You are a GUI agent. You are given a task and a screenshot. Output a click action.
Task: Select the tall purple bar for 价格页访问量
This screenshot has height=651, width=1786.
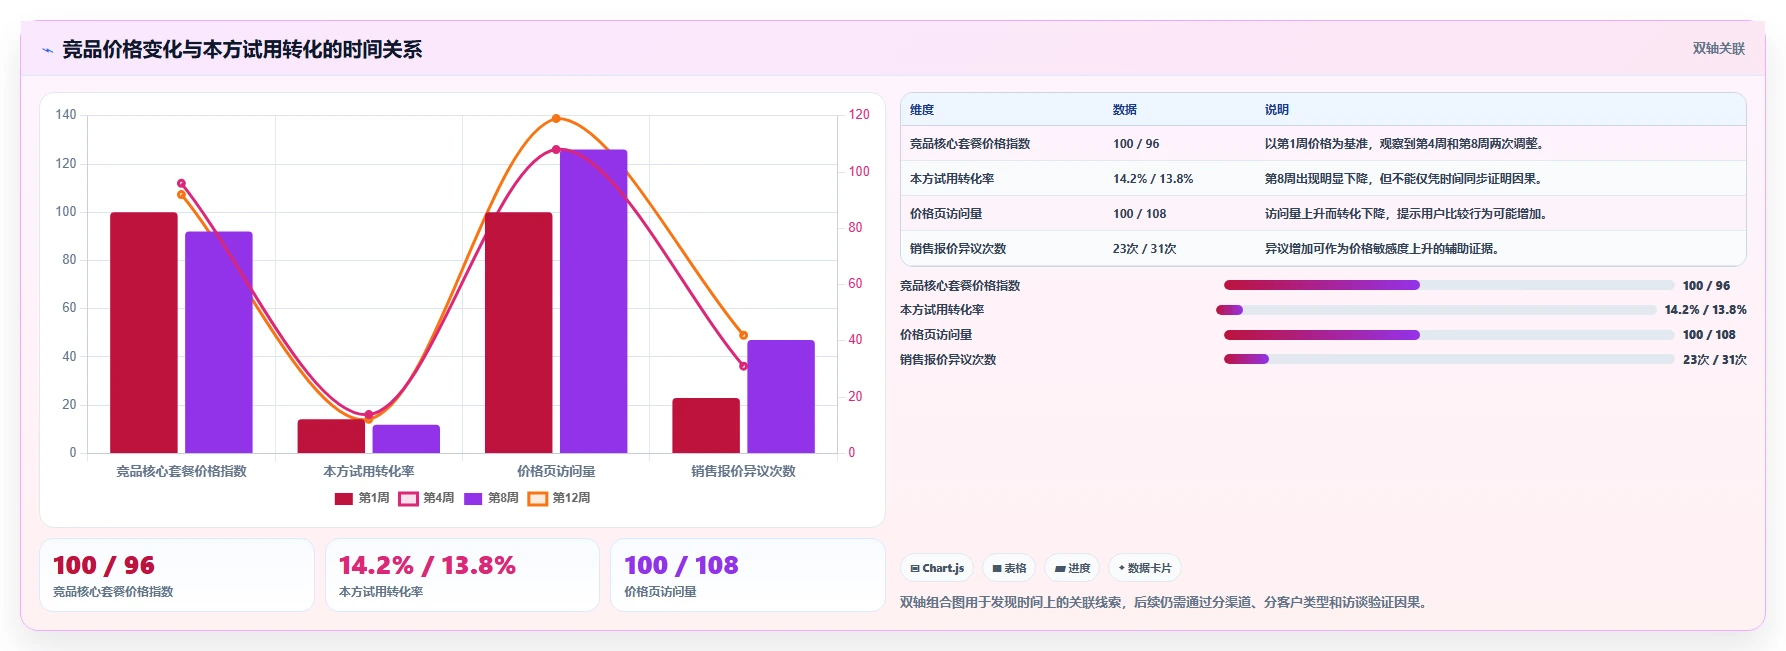pos(594,301)
